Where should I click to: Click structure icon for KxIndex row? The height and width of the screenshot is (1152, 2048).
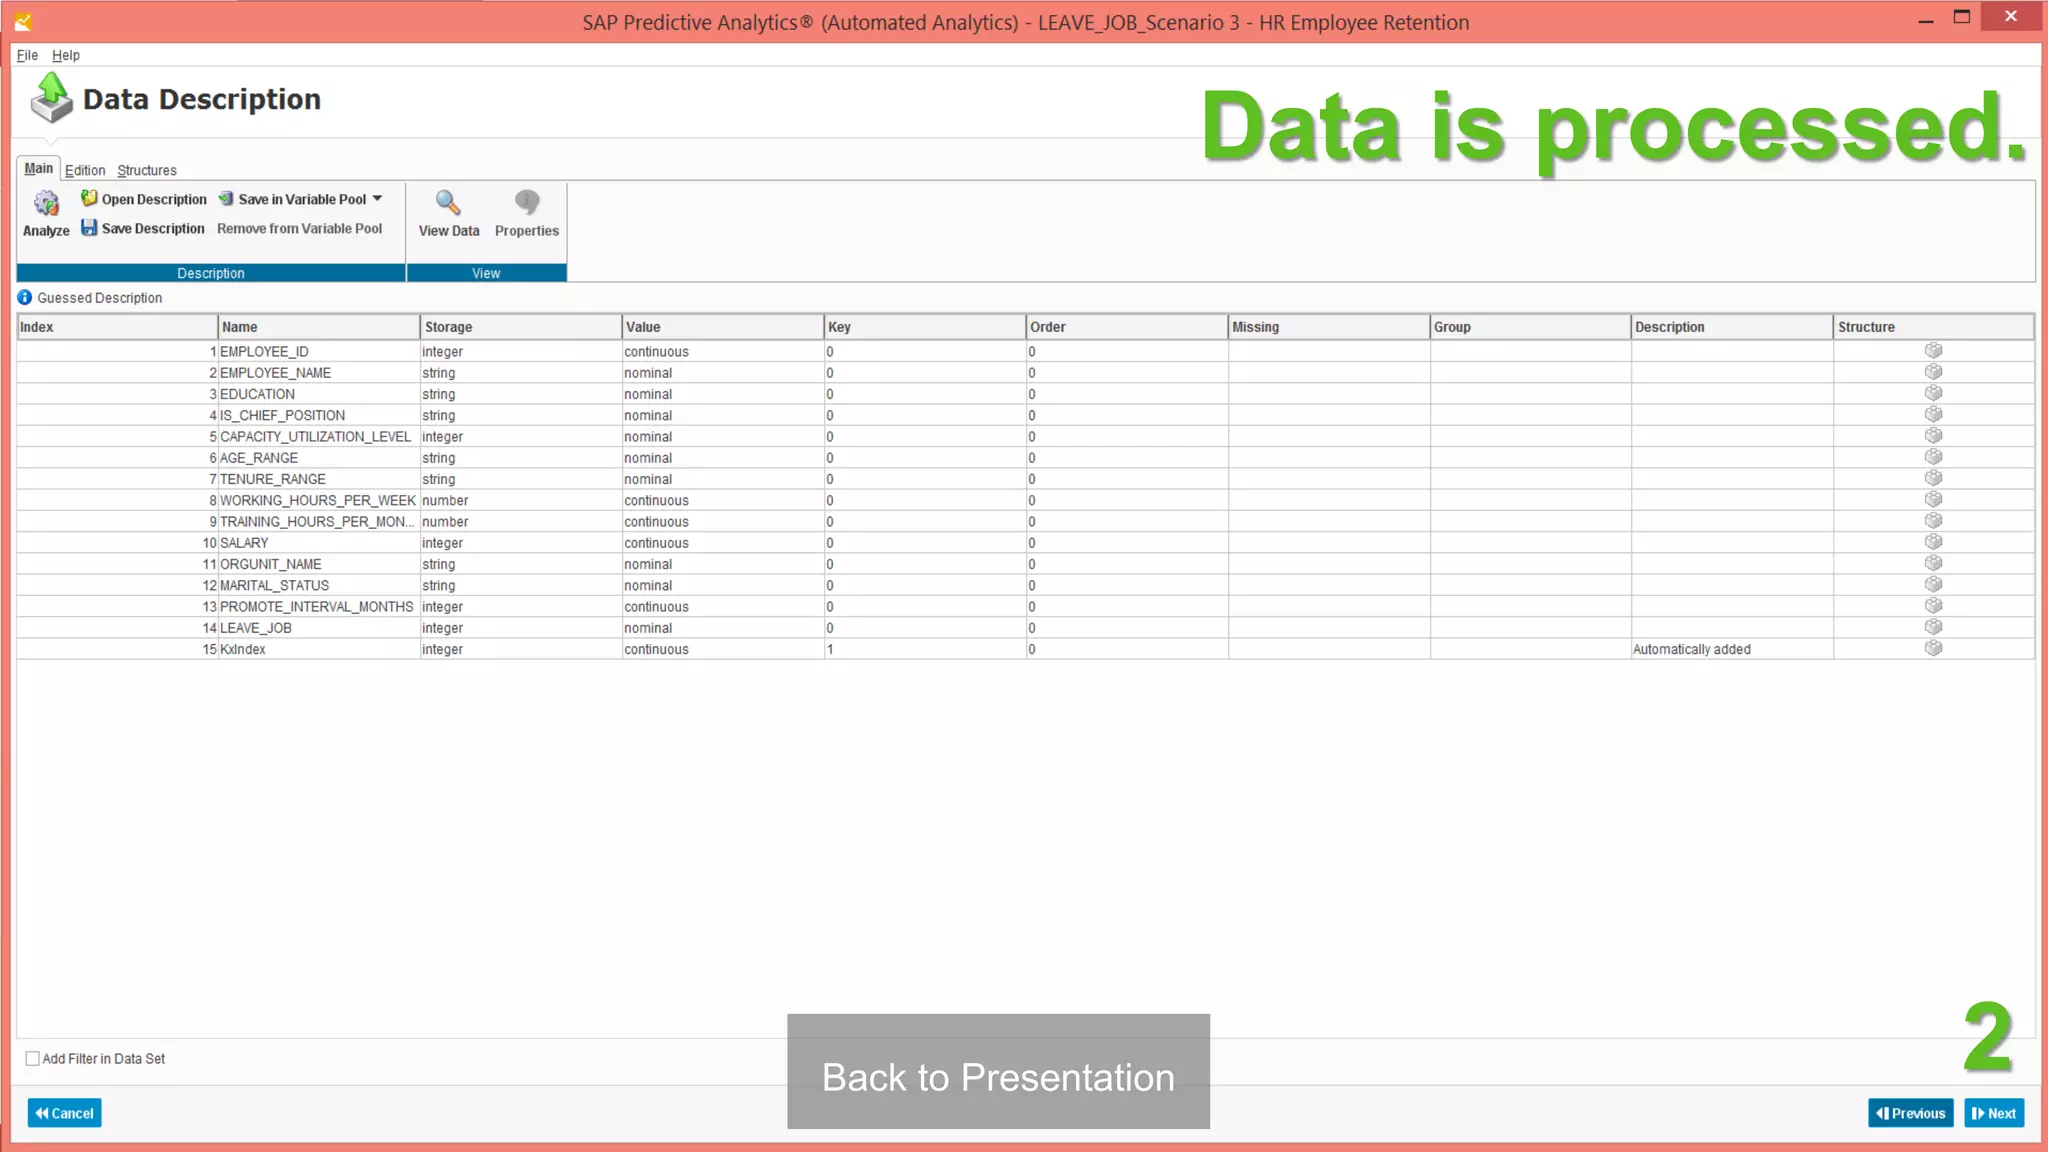click(x=1933, y=648)
